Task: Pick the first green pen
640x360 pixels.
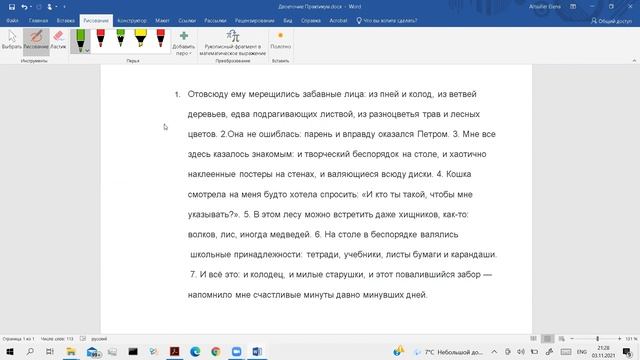Action: pyautogui.click(x=80, y=39)
